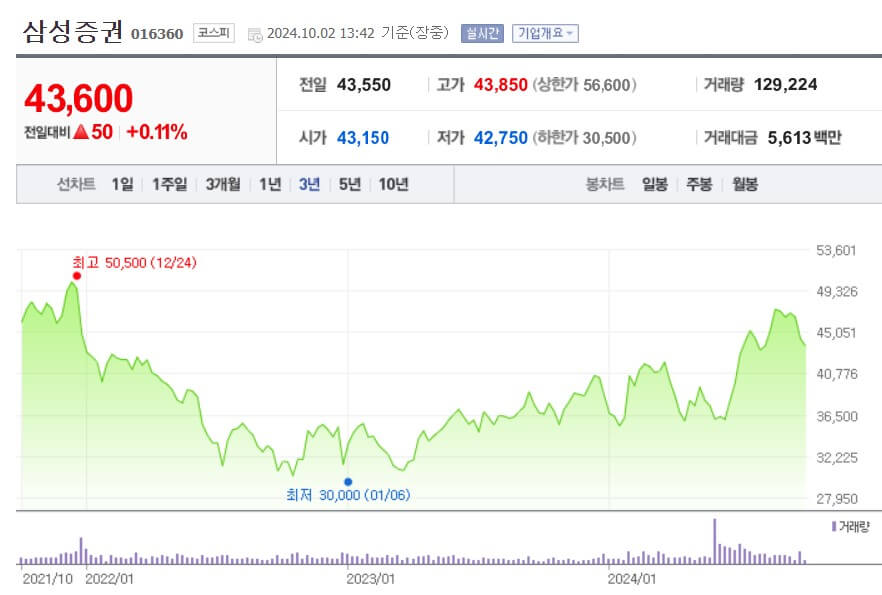882x595 pixels.
Task: View 월봉 monthly candlestick chart
Action: [742, 184]
